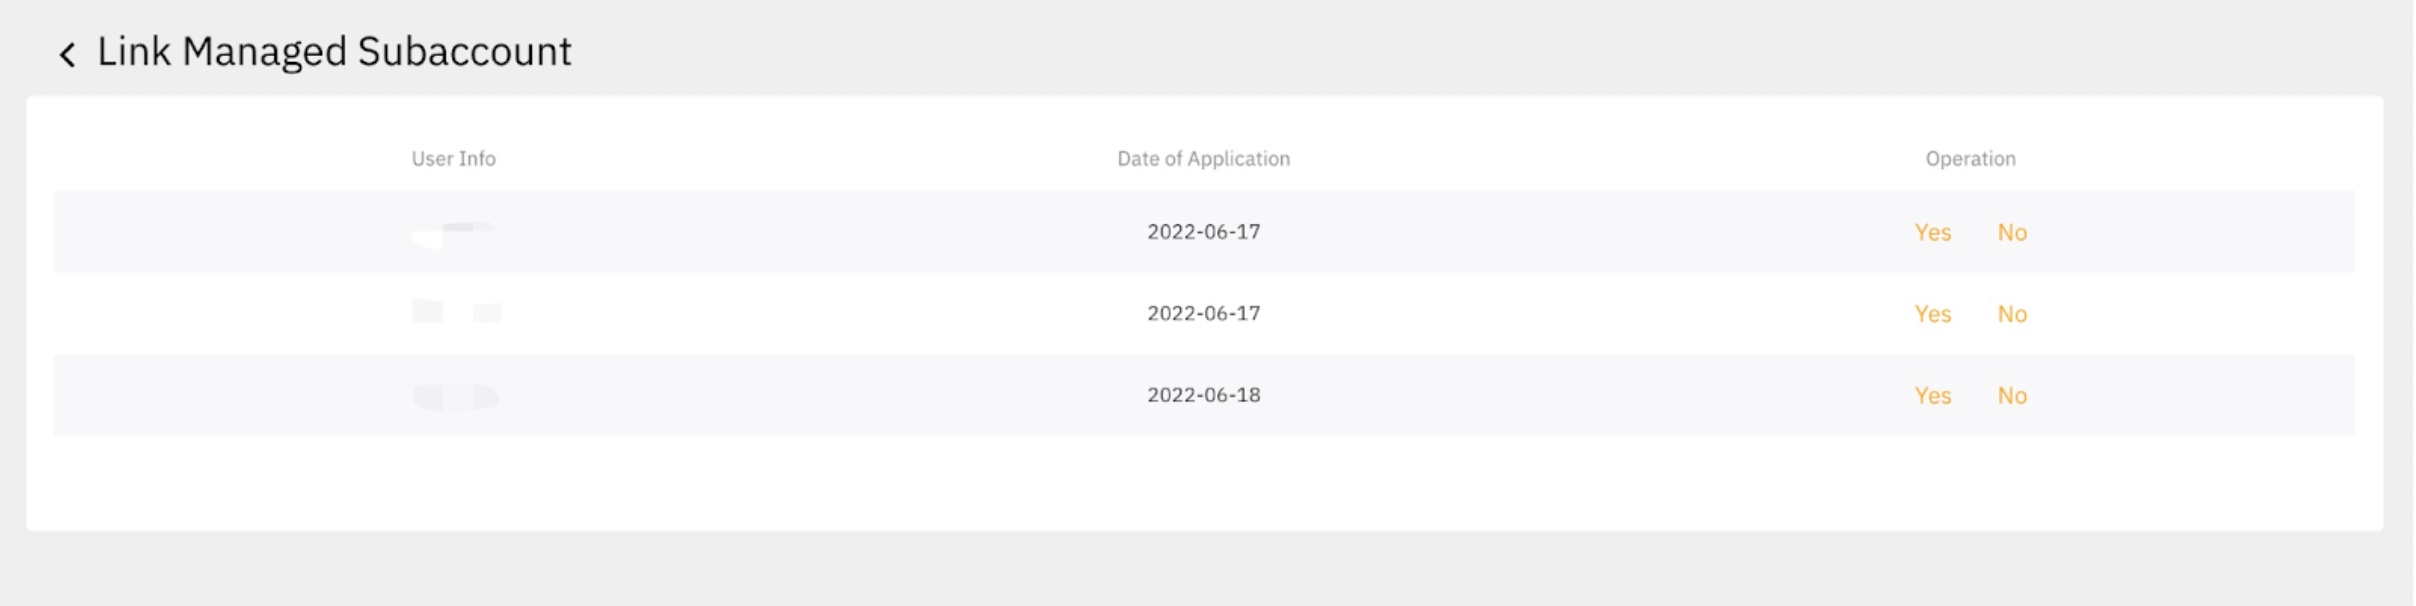Approve the first row request with Yes

point(1932,233)
